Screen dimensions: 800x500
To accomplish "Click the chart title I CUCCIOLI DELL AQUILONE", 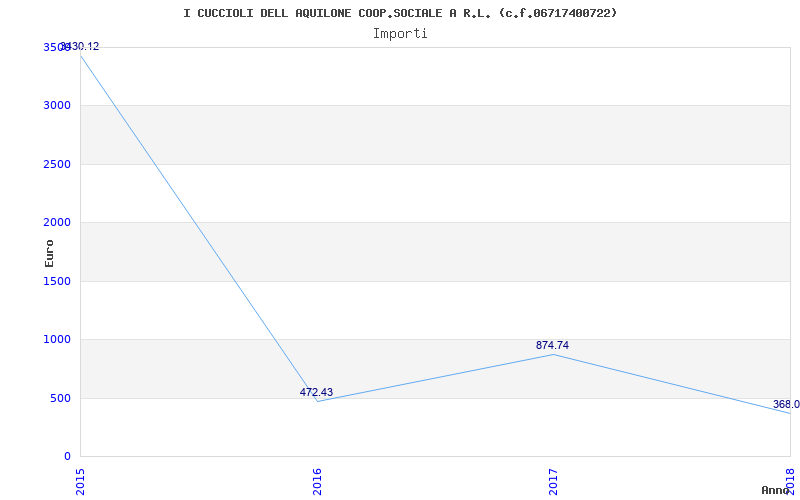I will (x=400, y=13).
